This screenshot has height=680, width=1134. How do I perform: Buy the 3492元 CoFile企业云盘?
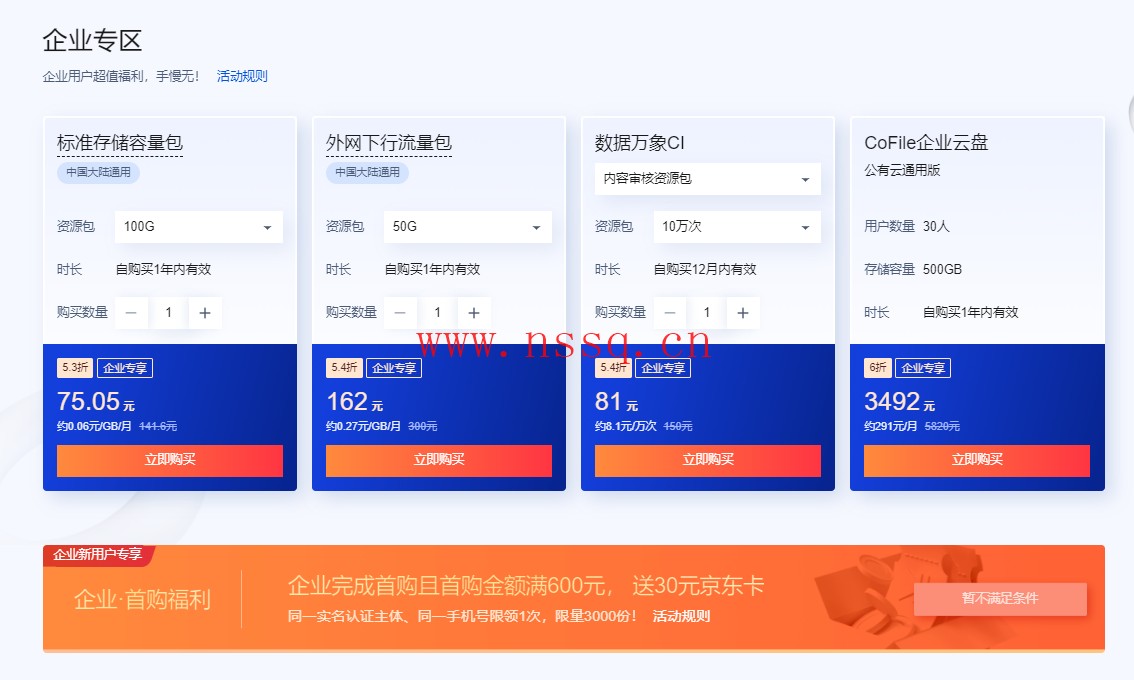[977, 461]
